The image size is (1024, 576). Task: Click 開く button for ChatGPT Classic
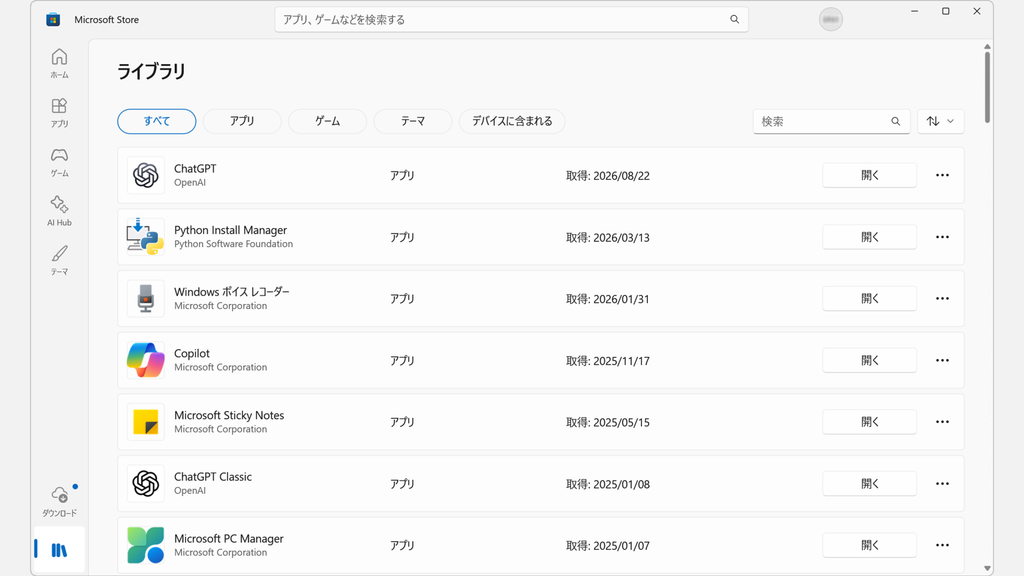(x=869, y=484)
